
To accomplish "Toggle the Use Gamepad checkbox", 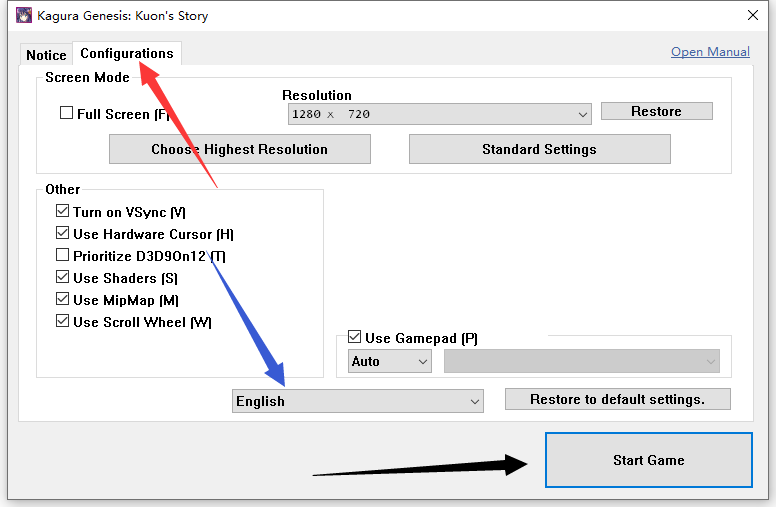I will click(354, 338).
